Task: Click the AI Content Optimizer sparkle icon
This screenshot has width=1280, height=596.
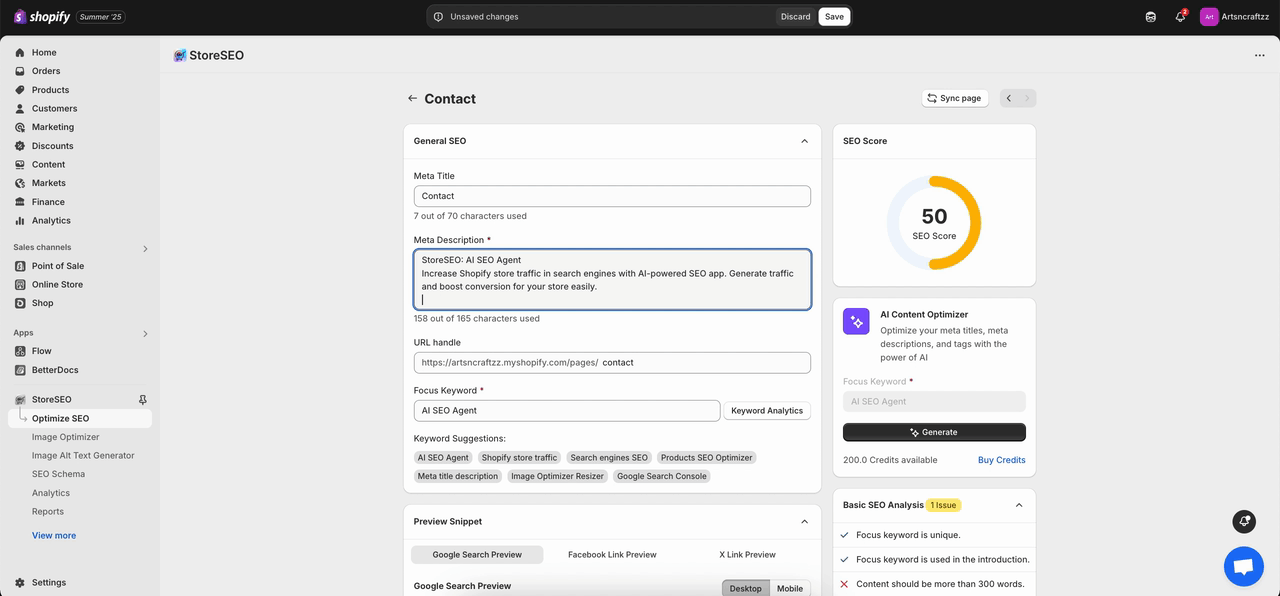Action: pyautogui.click(x=856, y=321)
